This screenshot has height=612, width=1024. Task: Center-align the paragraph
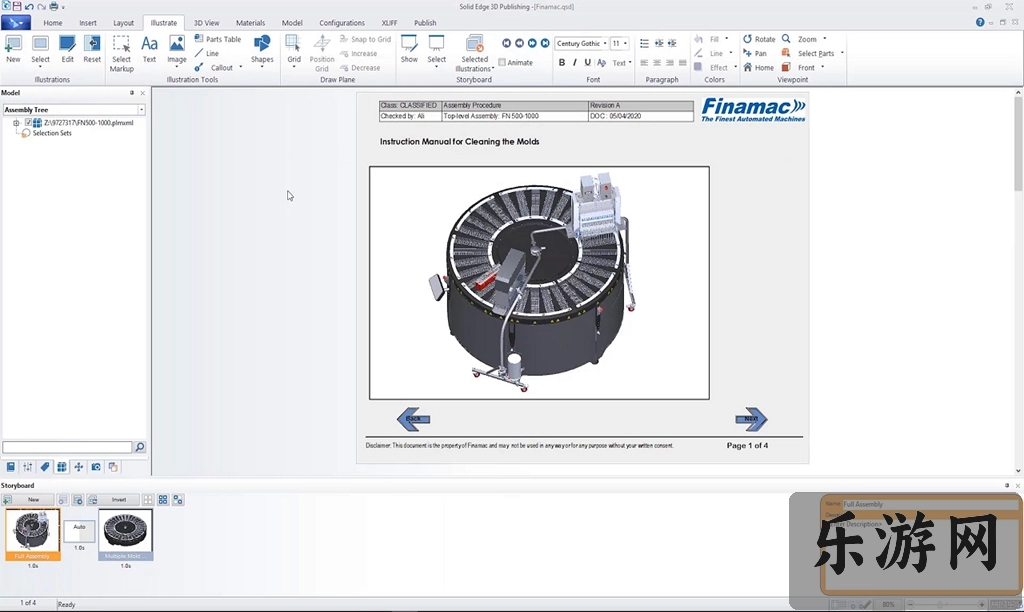pyautogui.click(x=657, y=63)
